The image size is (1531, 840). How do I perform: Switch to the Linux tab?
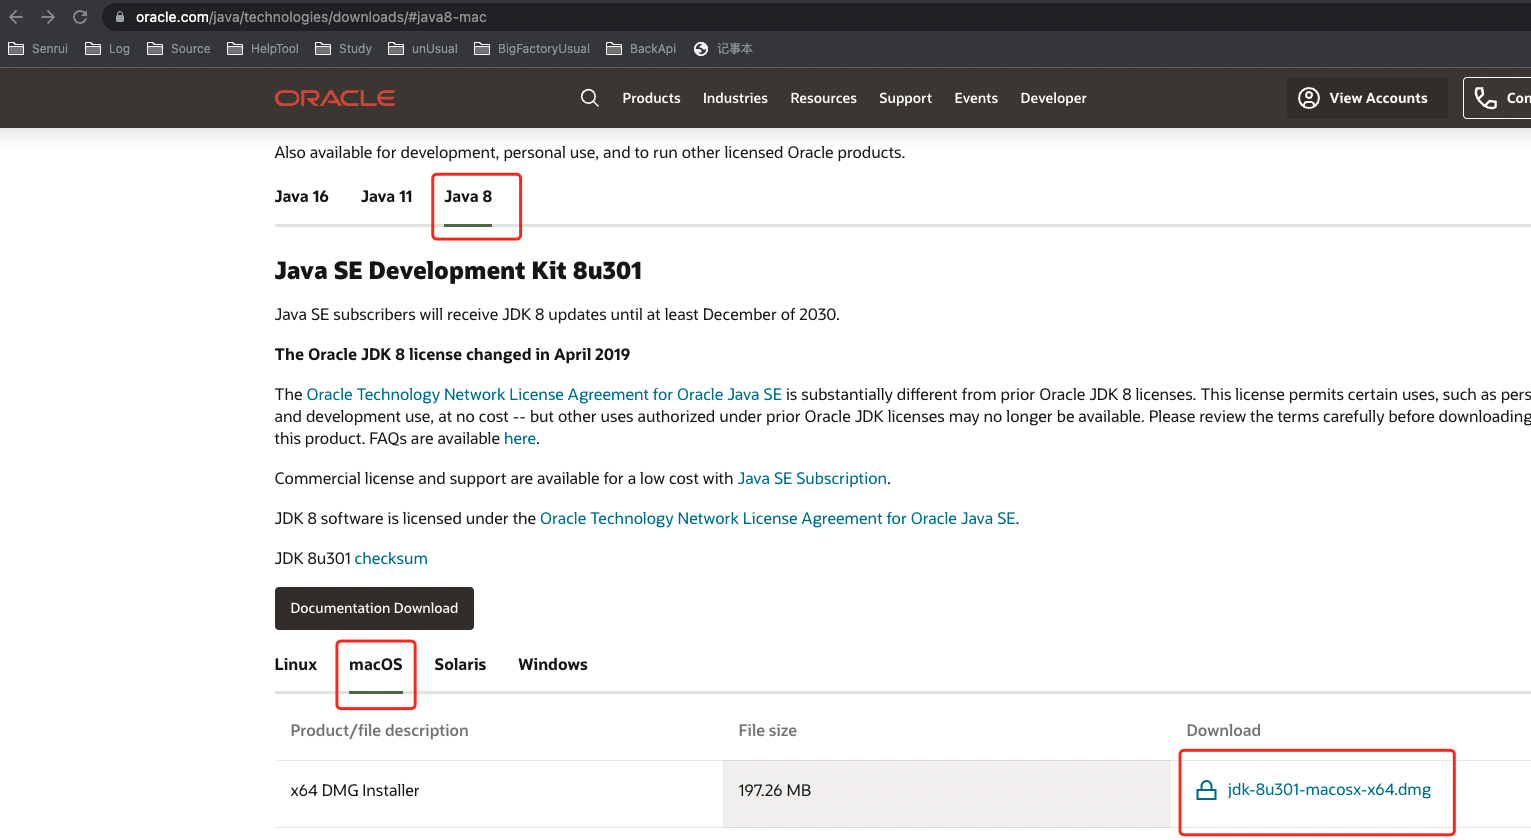coord(295,664)
